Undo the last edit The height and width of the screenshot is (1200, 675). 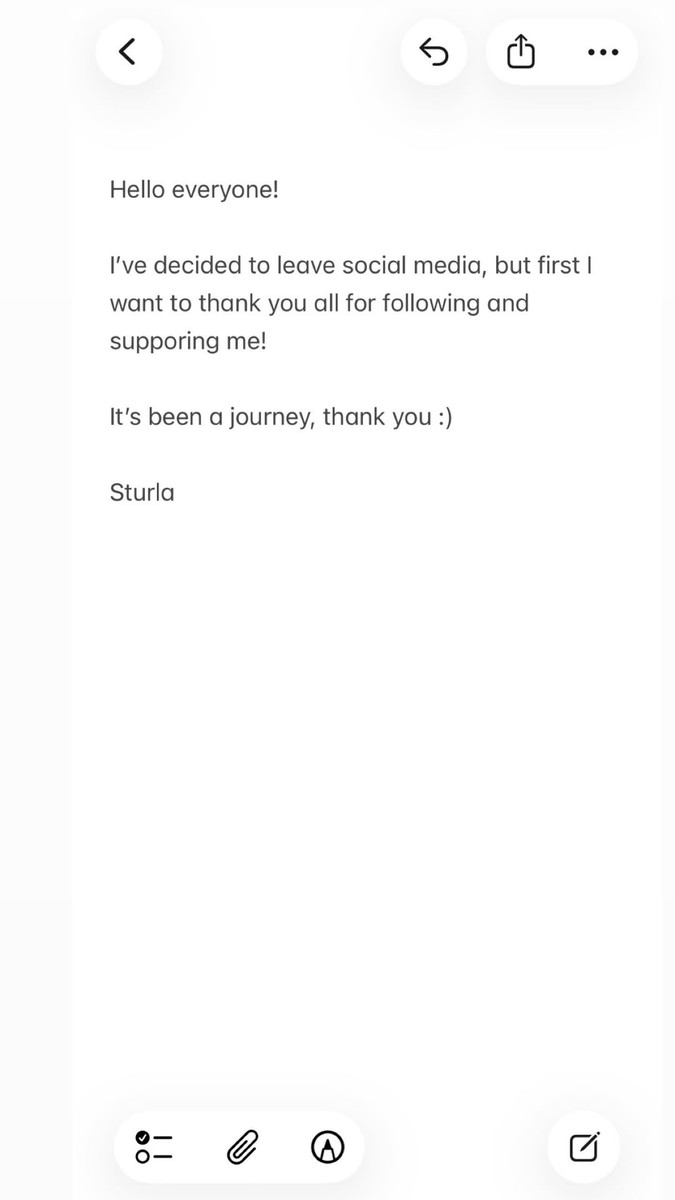[434, 52]
